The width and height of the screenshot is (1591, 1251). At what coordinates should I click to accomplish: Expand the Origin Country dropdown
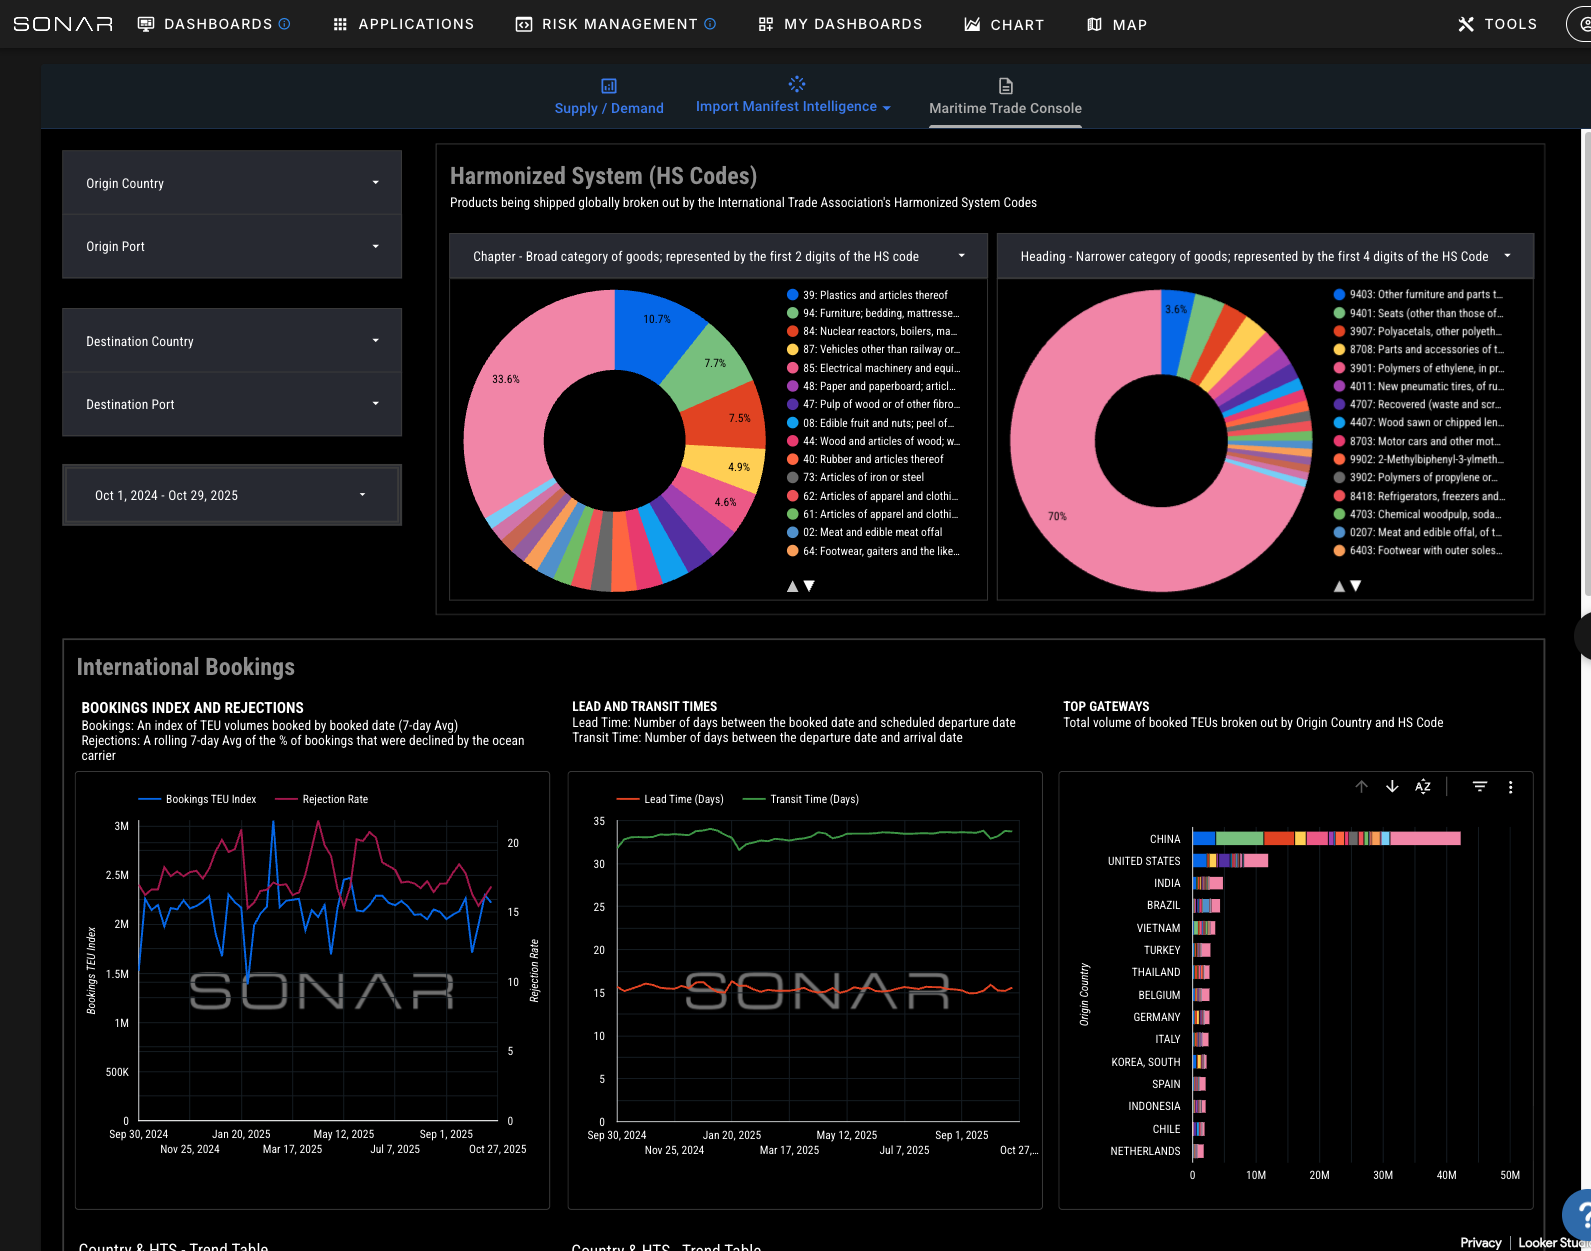click(x=232, y=183)
